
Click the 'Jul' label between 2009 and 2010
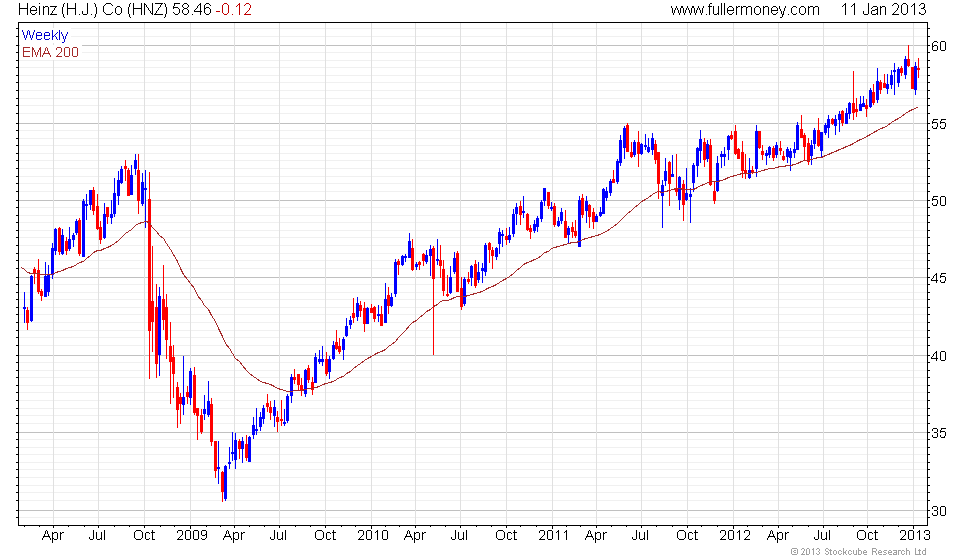tap(278, 536)
